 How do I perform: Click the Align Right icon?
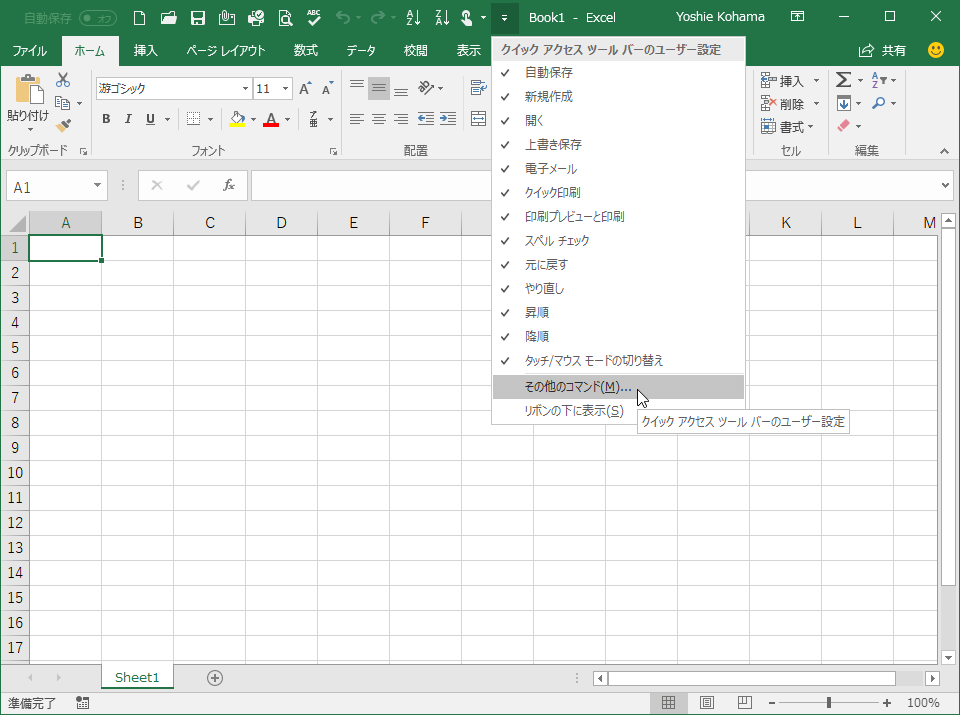pos(401,119)
